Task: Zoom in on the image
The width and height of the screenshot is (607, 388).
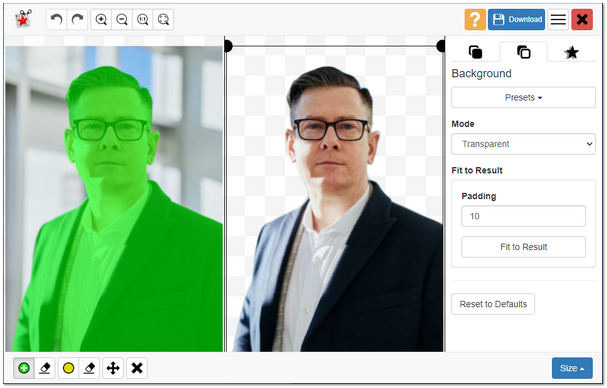Action: pos(101,19)
